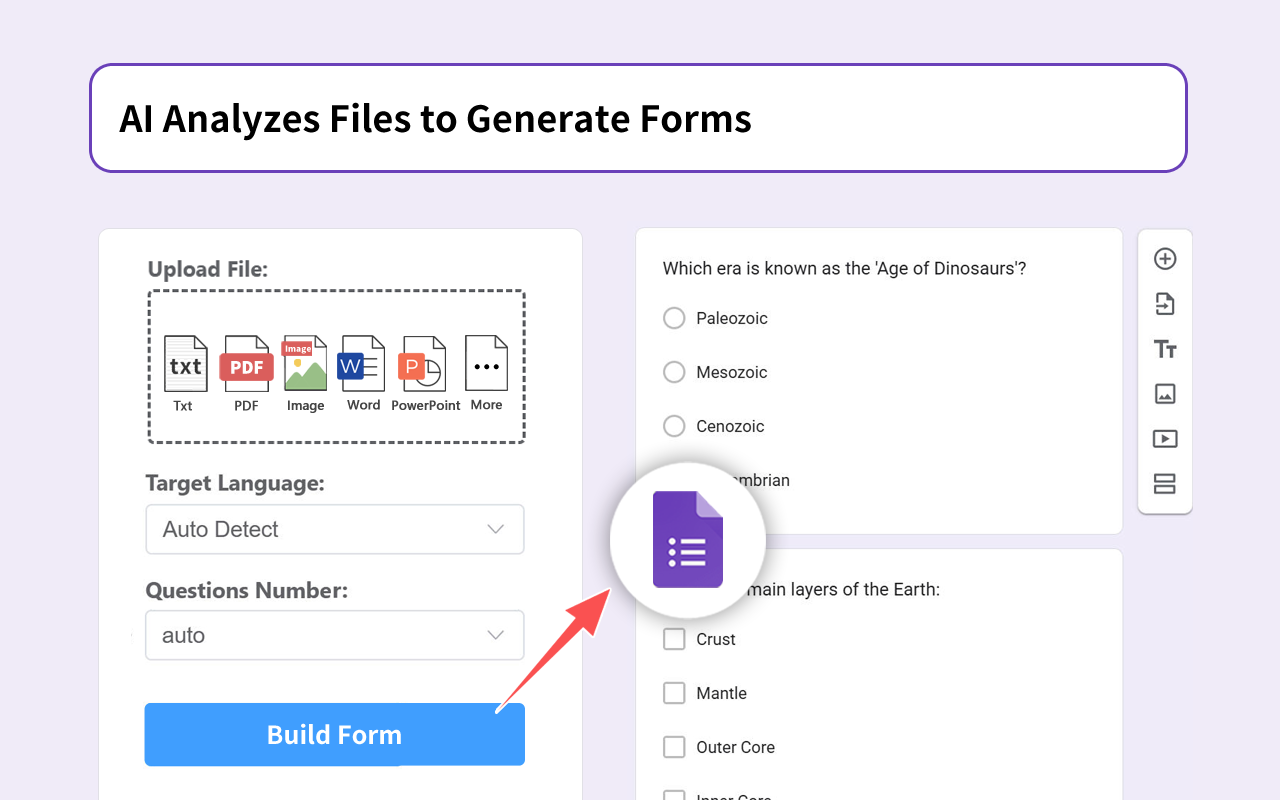Select the Txt file type icon
Viewport: 1280px width, 800px height.
[185, 365]
